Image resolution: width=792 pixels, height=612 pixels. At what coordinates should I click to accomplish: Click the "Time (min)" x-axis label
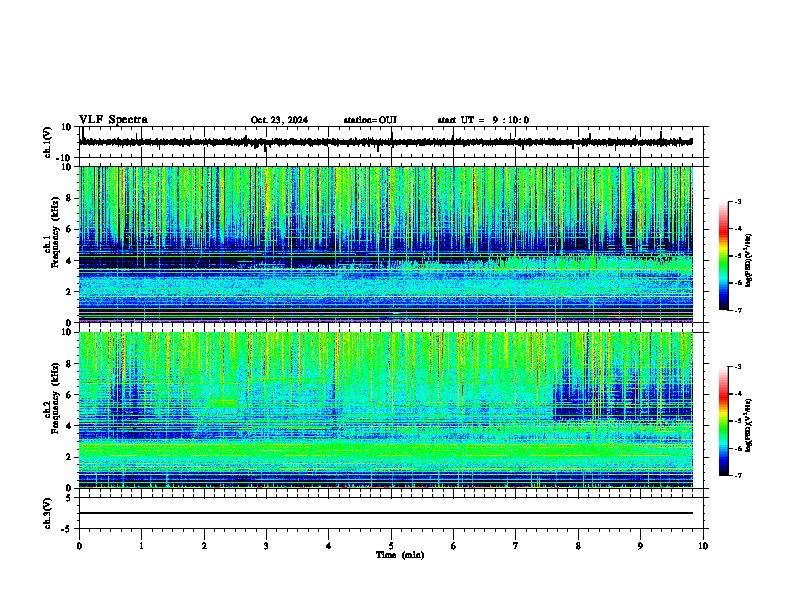click(400, 555)
